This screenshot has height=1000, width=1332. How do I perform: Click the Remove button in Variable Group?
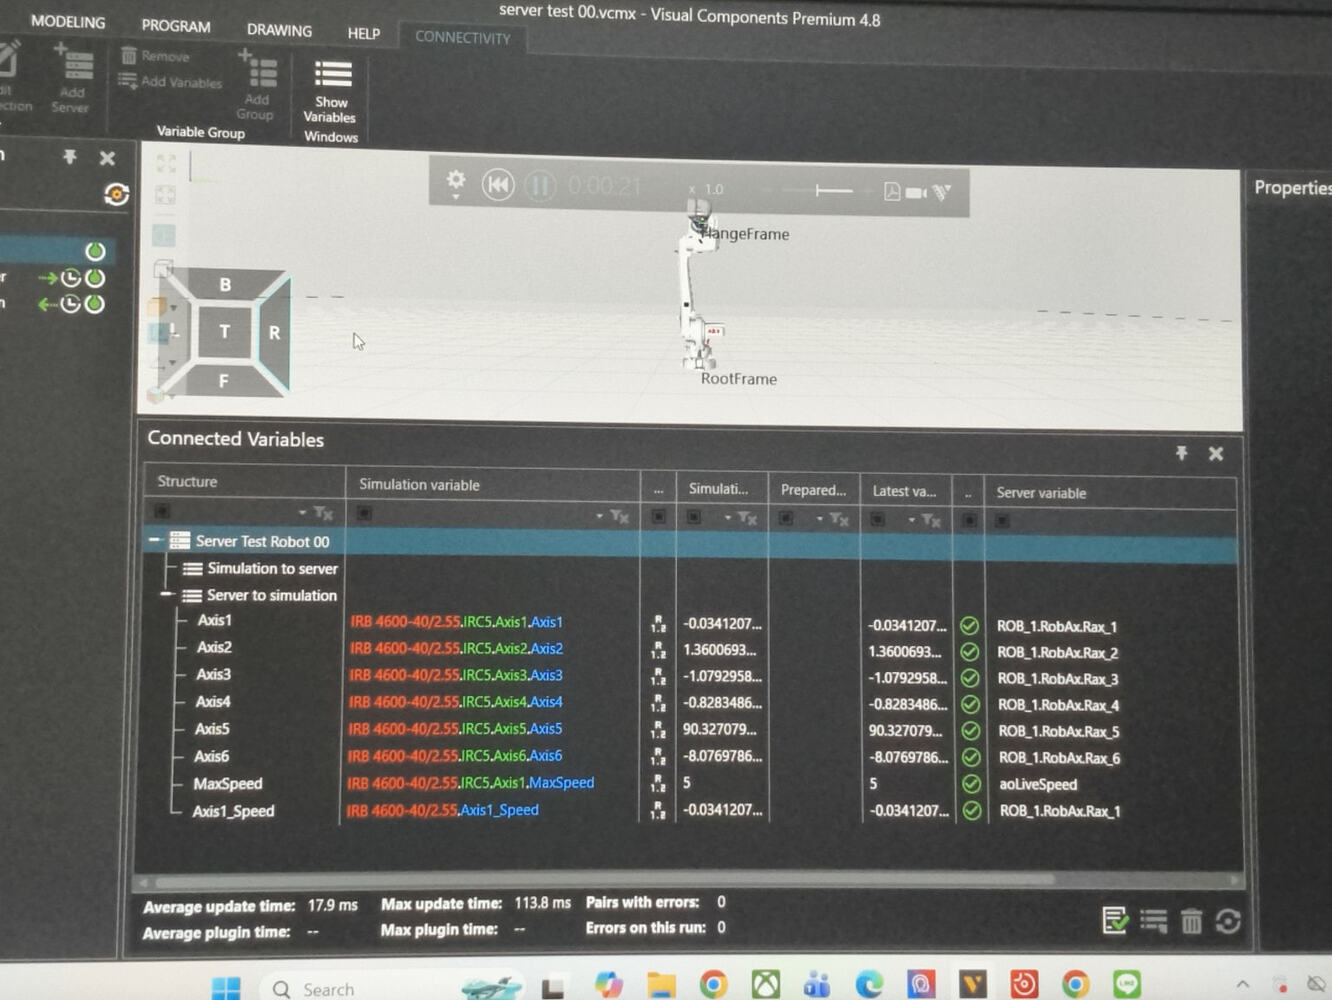(x=155, y=56)
